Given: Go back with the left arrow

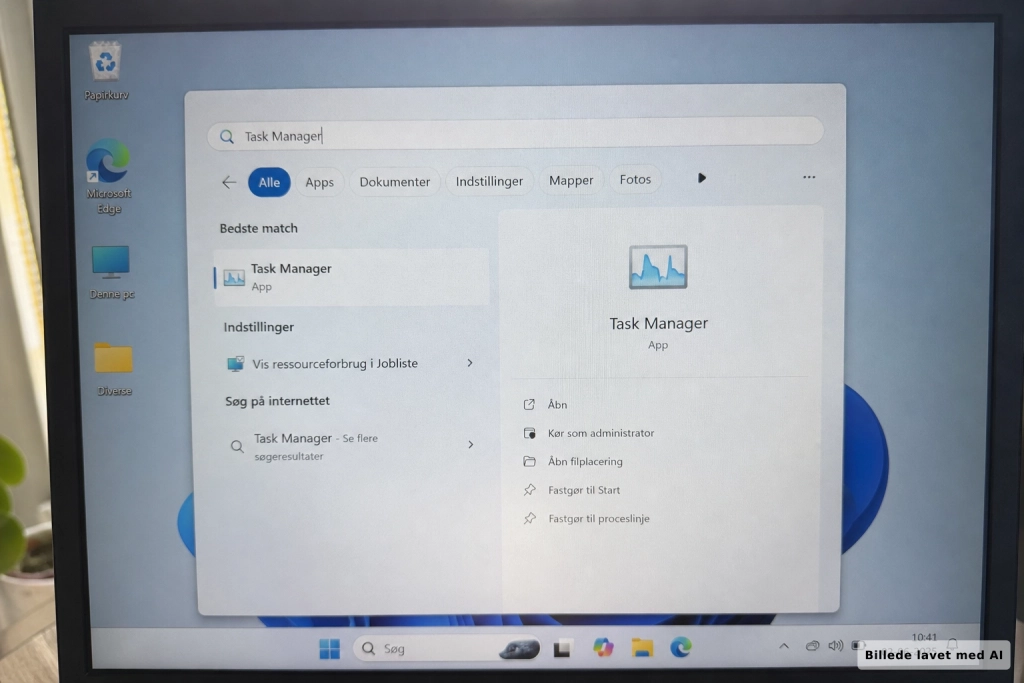Looking at the screenshot, I should (x=229, y=182).
